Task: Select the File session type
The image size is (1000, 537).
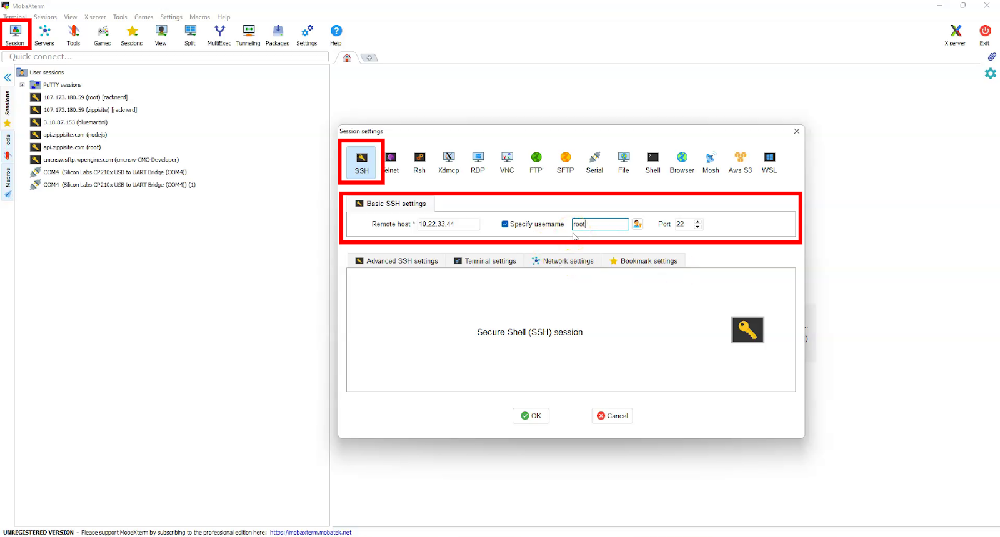Action: click(x=624, y=163)
